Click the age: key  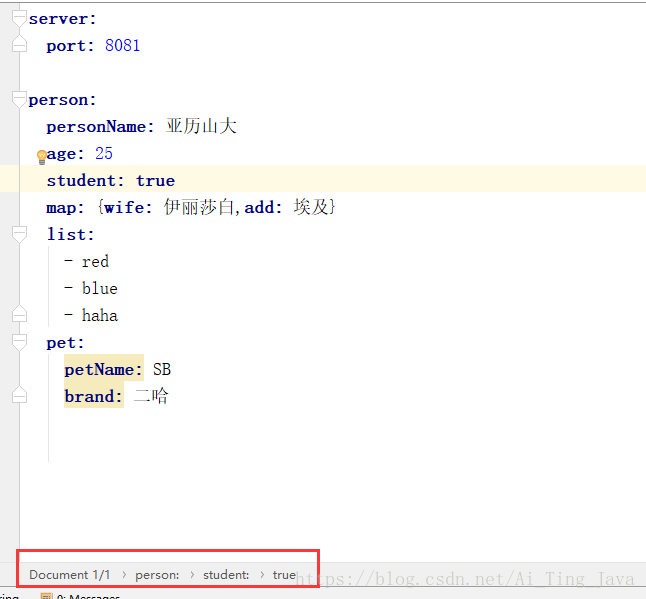(x=66, y=154)
